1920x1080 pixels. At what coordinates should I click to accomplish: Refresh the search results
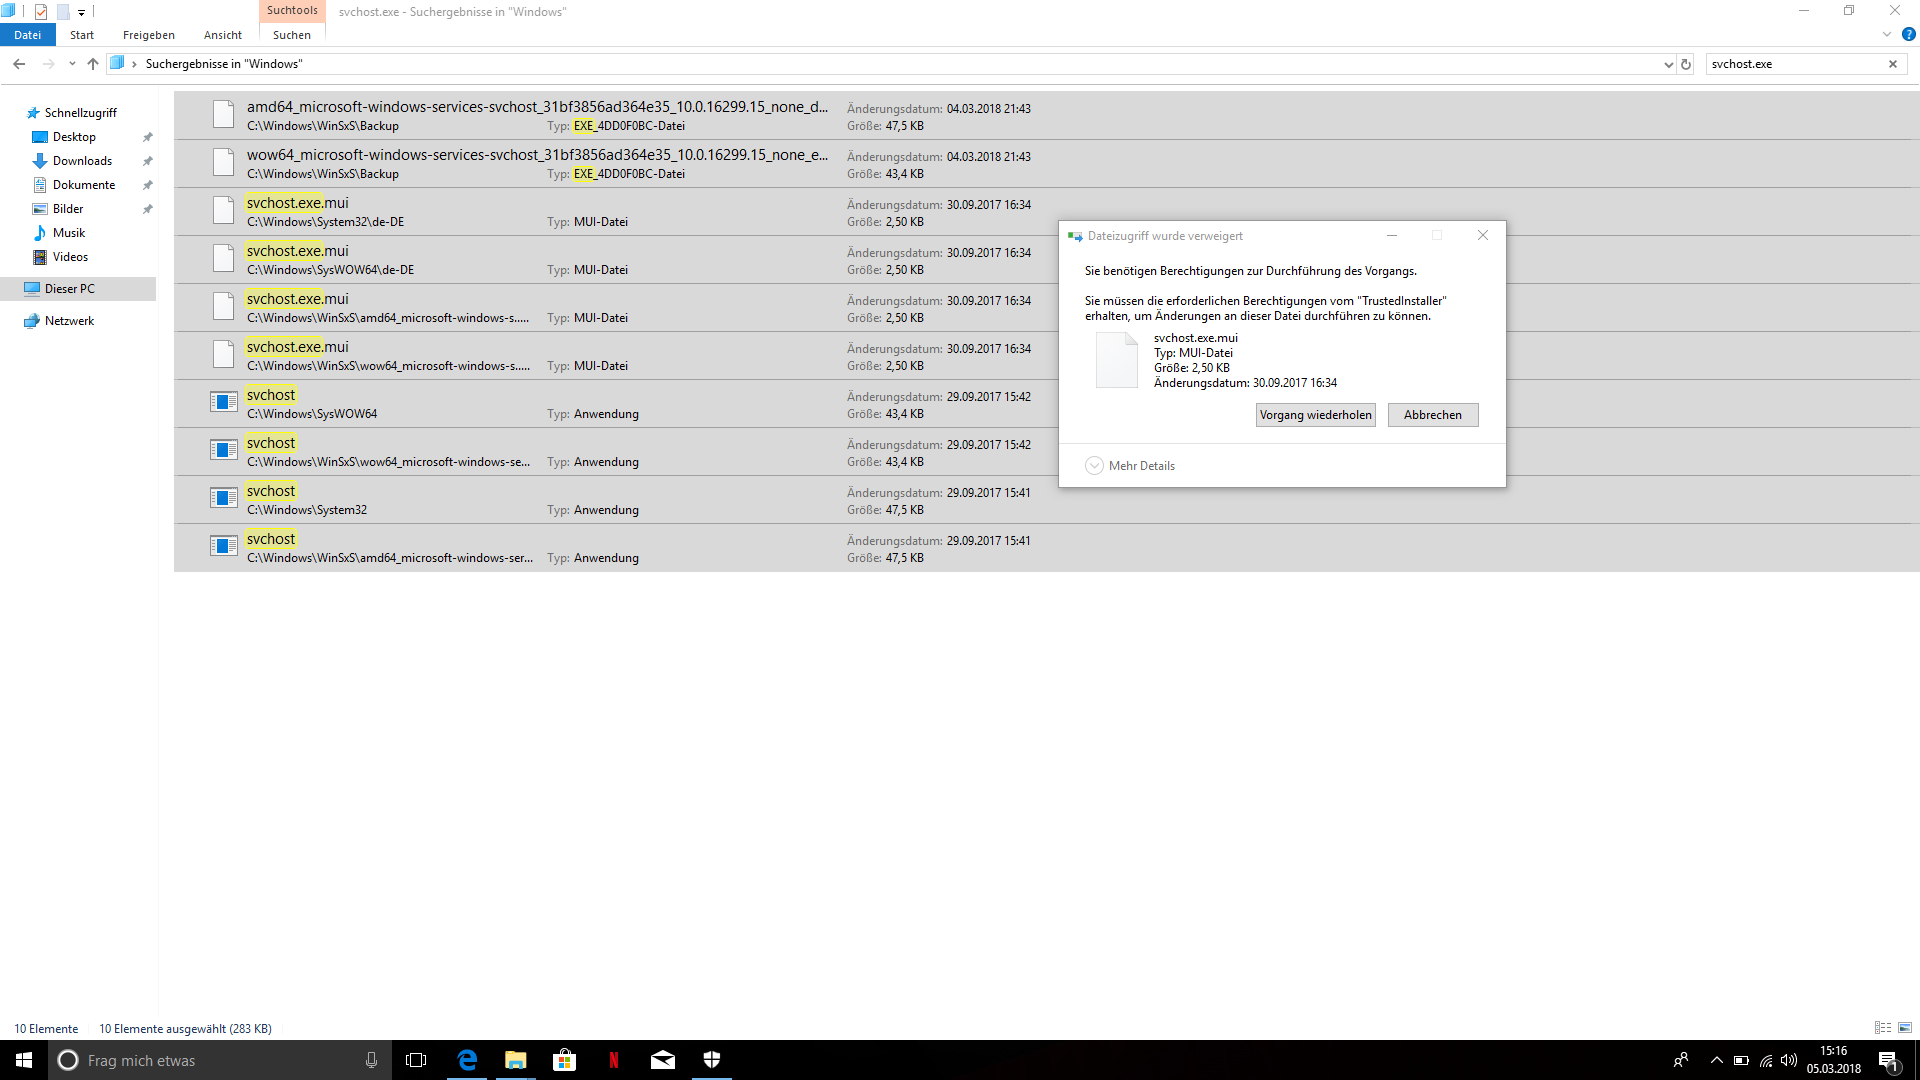pos(1686,64)
